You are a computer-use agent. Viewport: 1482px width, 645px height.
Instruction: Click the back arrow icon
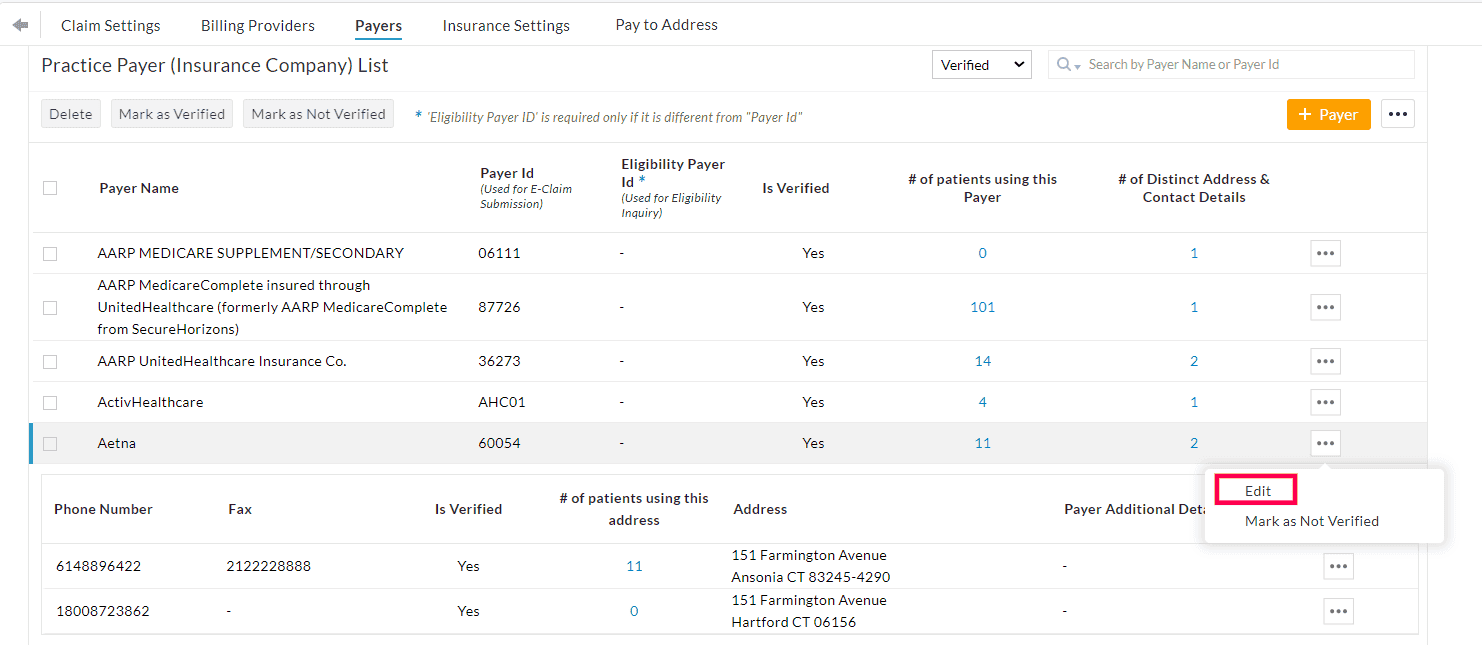pyautogui.click(x=20, y=25)
